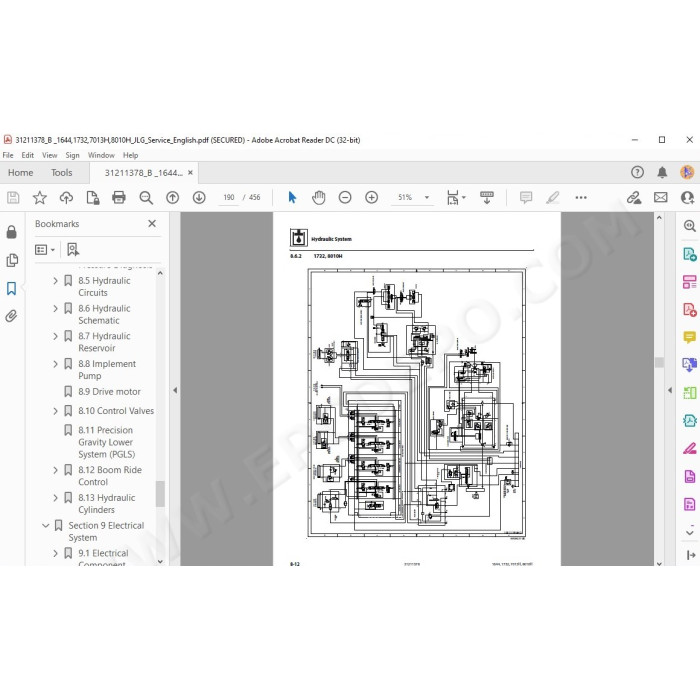This screenshot has width=700, height=700.
Task: Activate the hand pan tool
Action: [318, 197]
